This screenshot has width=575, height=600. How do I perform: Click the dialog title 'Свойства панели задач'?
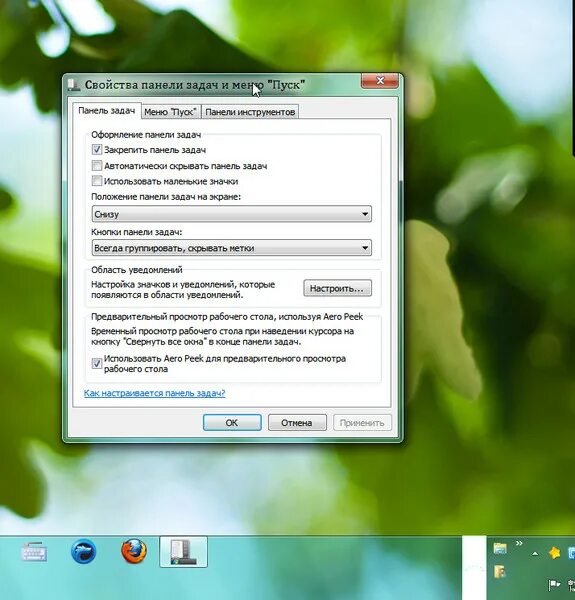click(x=195, y=85)
